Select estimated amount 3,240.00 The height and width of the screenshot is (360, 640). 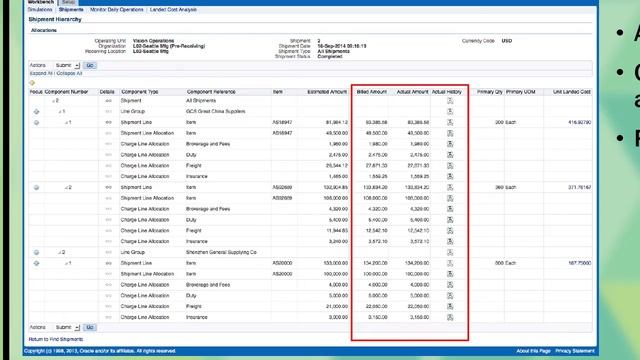click(x=338, y=242)
